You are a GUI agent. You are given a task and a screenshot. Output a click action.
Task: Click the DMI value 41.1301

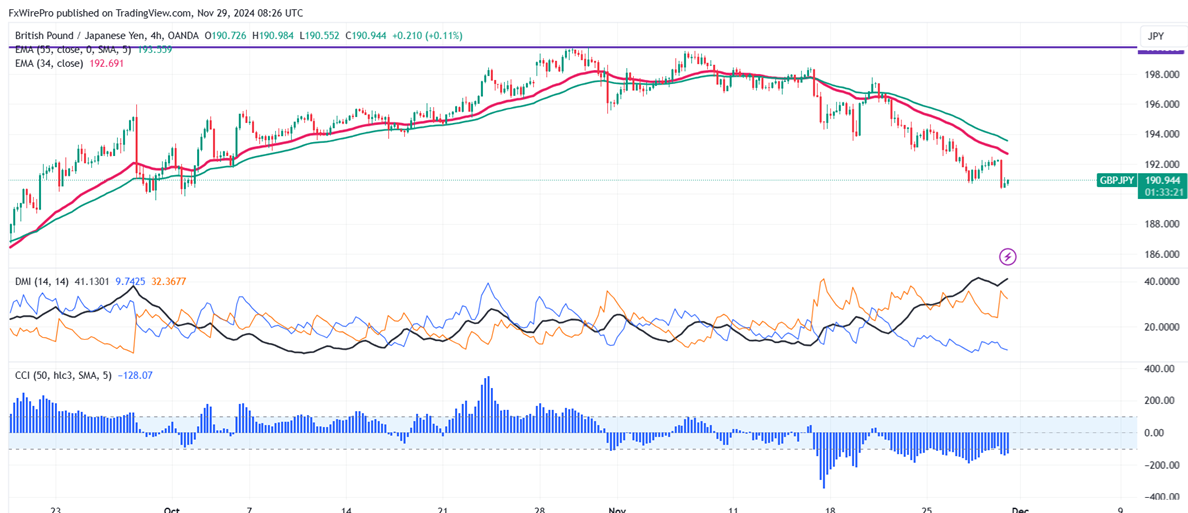92,282
